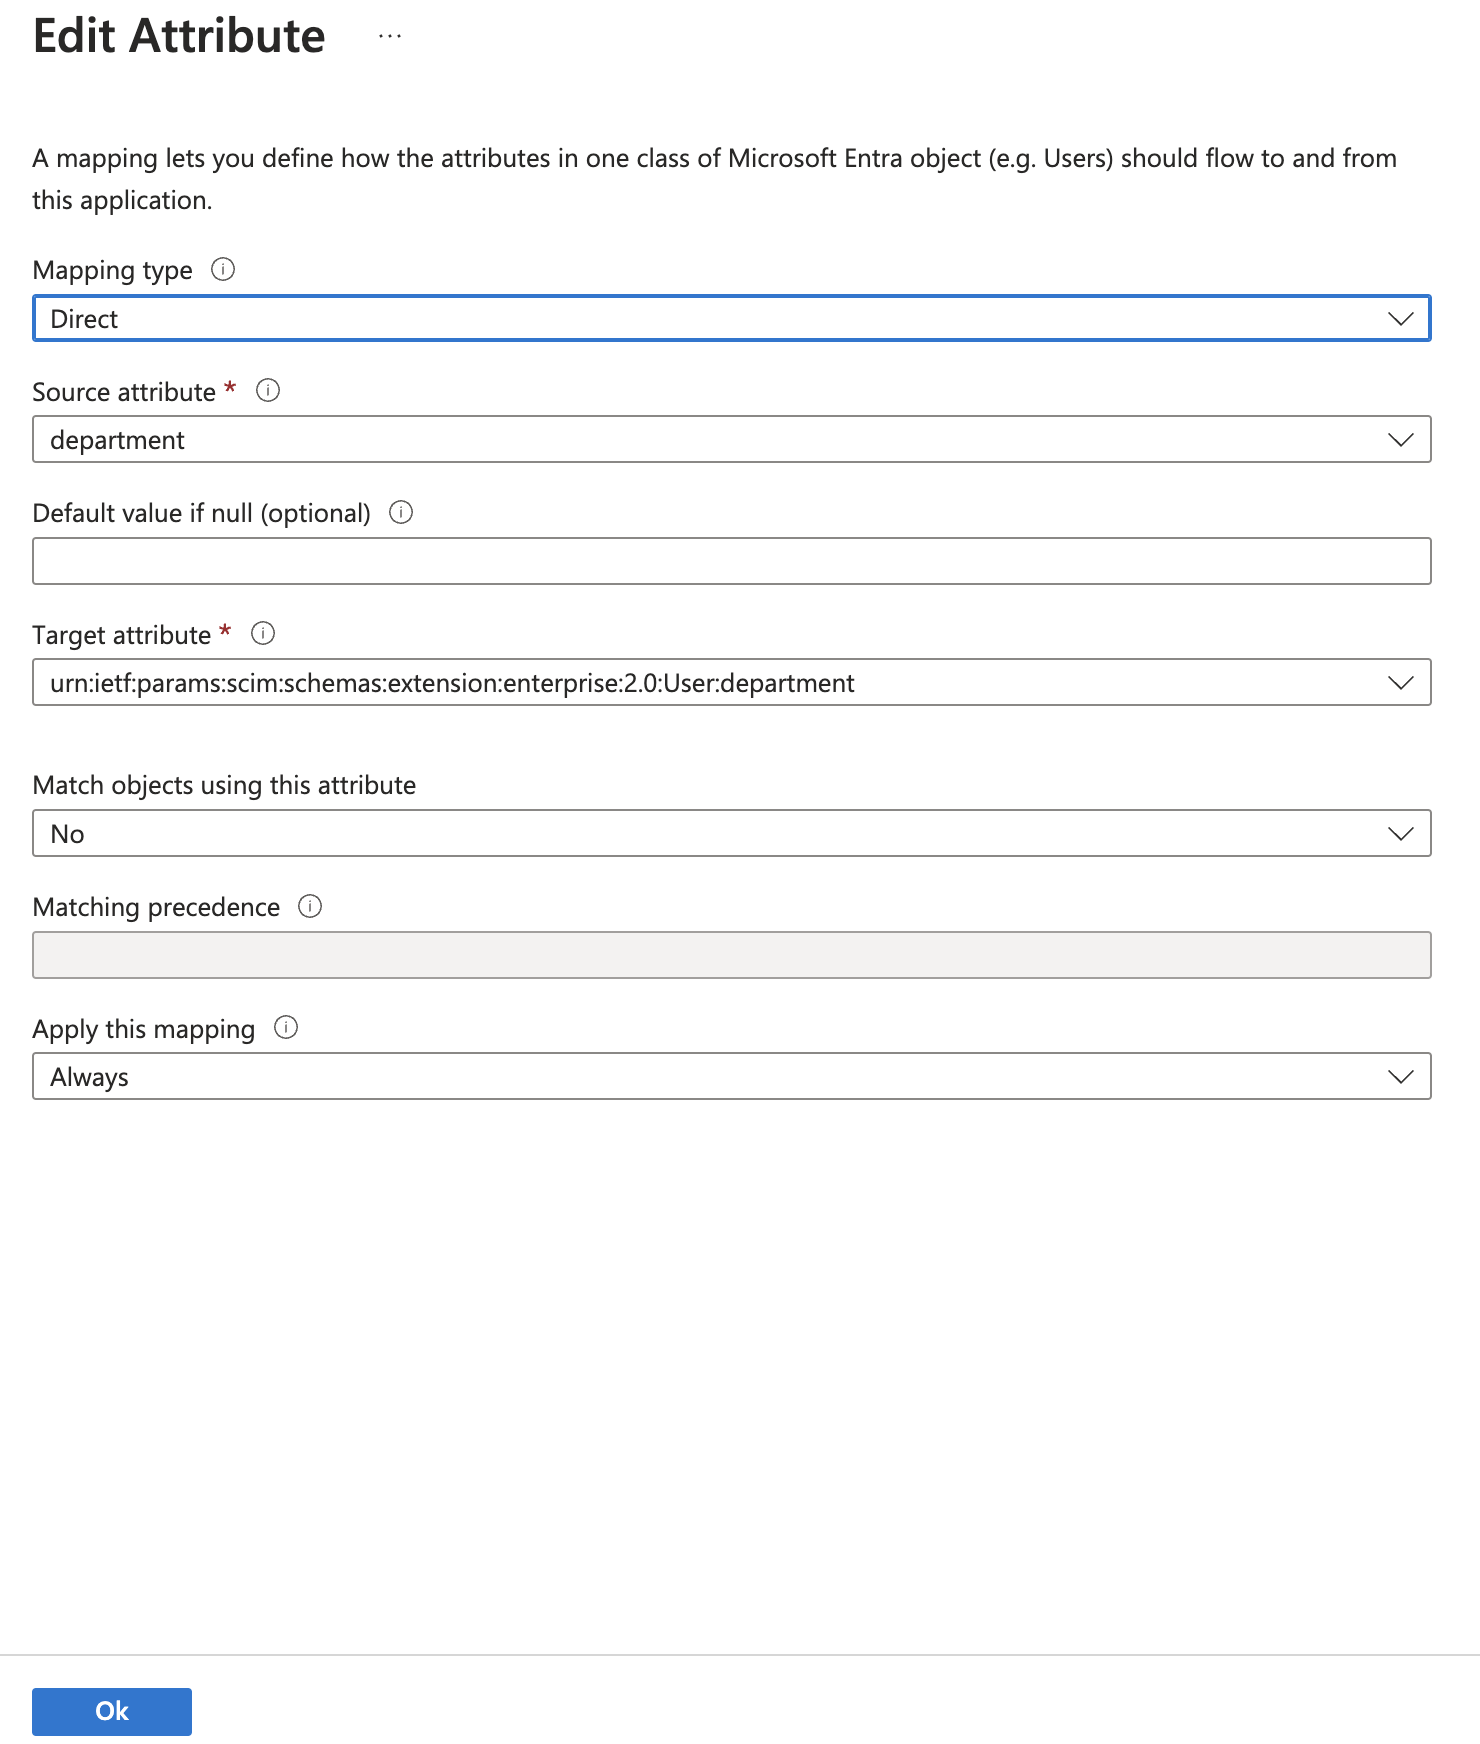Open the Apply this mapping dropdown showing Always

click(700, 1077)
